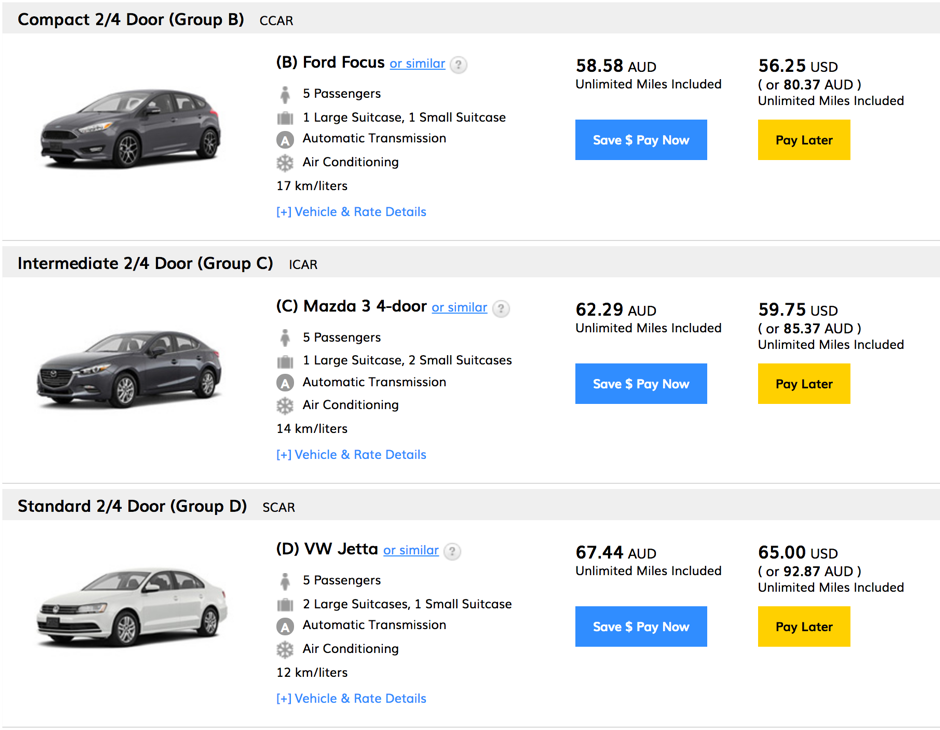The image size is (940, 730).
Task: Click passenger icon in Ford Focus listing
Action: tap(285, 94)
